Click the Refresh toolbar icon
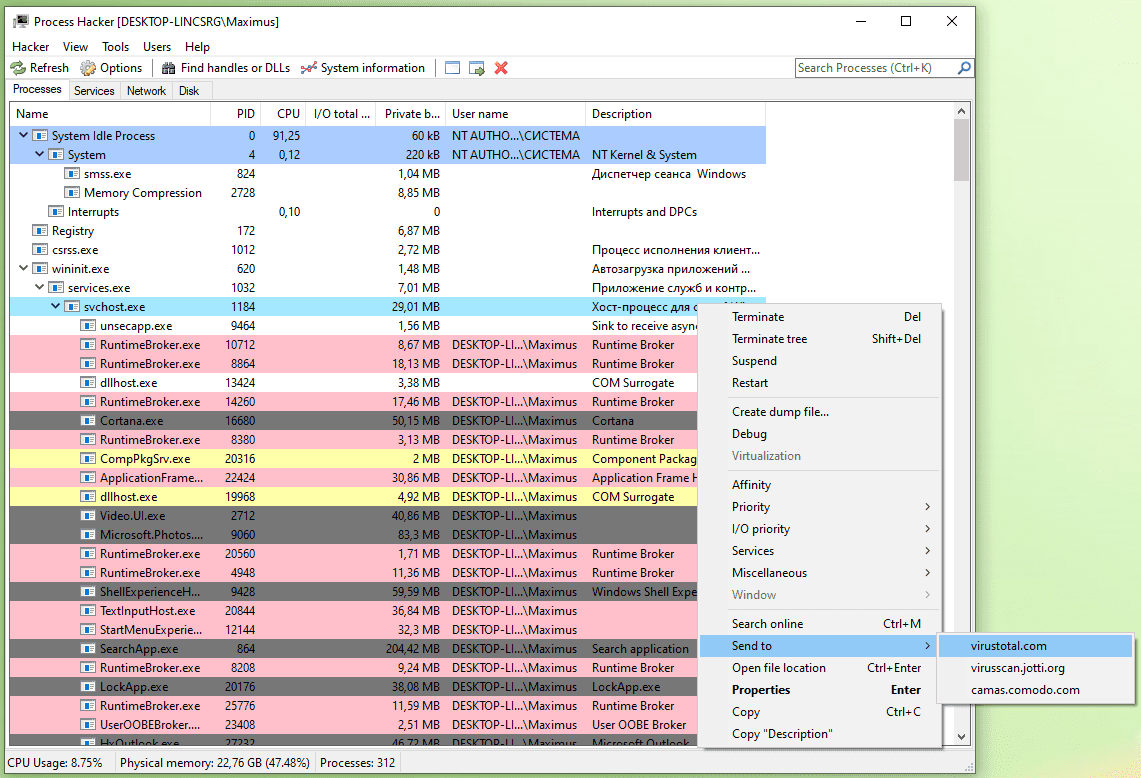 point(18,68)
